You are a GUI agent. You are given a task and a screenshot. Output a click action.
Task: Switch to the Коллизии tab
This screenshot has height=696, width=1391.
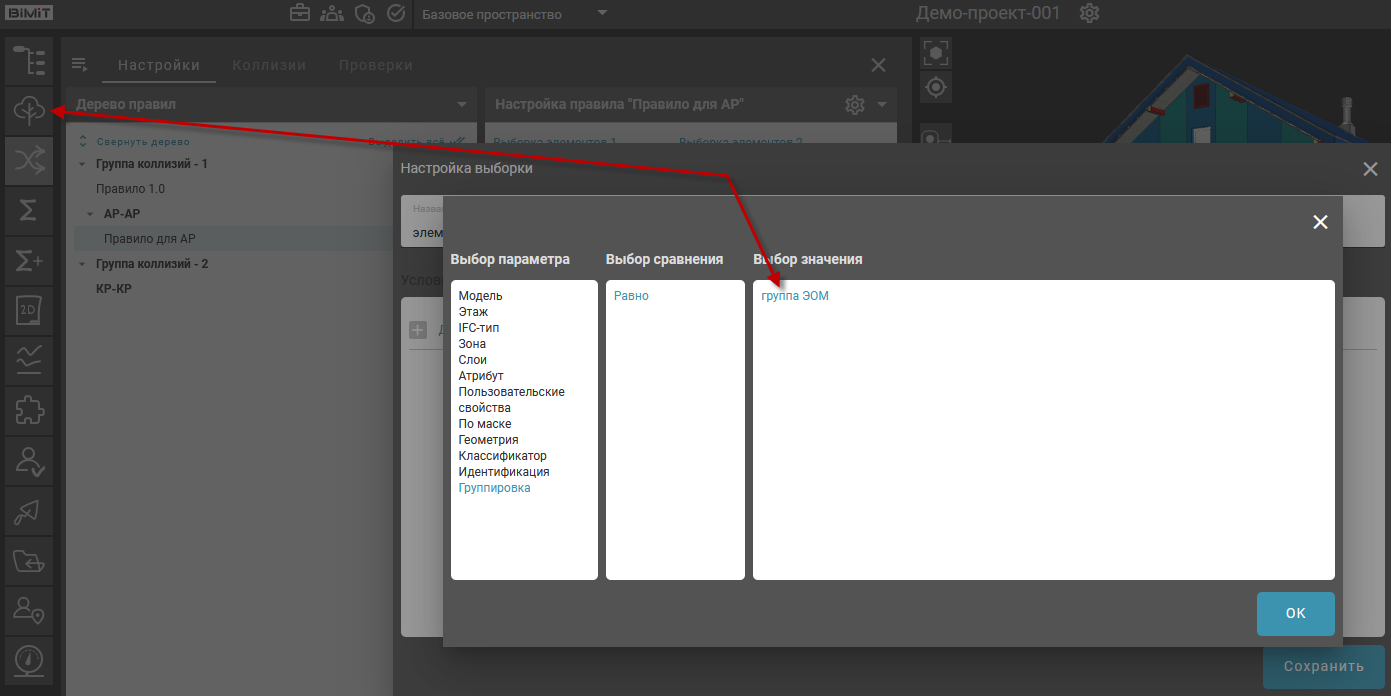(x=269, y=65)
